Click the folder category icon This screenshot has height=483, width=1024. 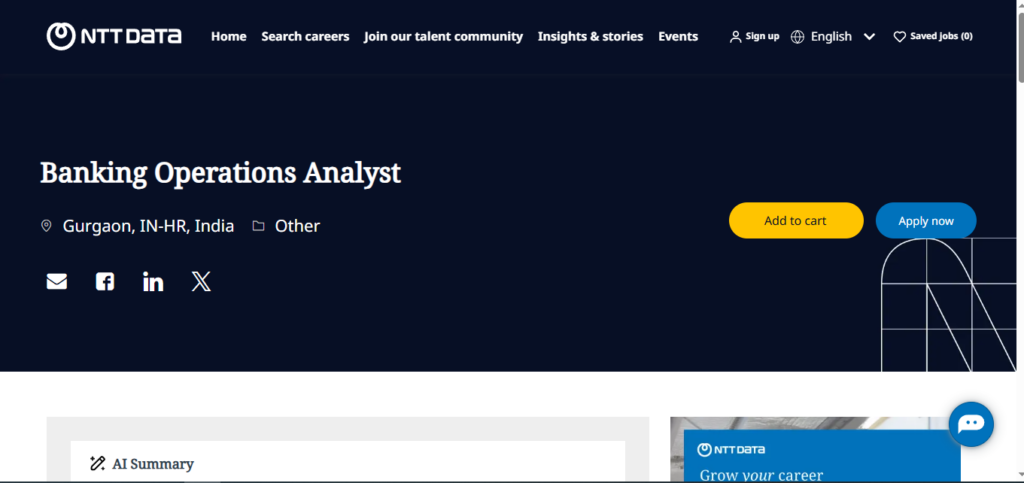[259, 226]
